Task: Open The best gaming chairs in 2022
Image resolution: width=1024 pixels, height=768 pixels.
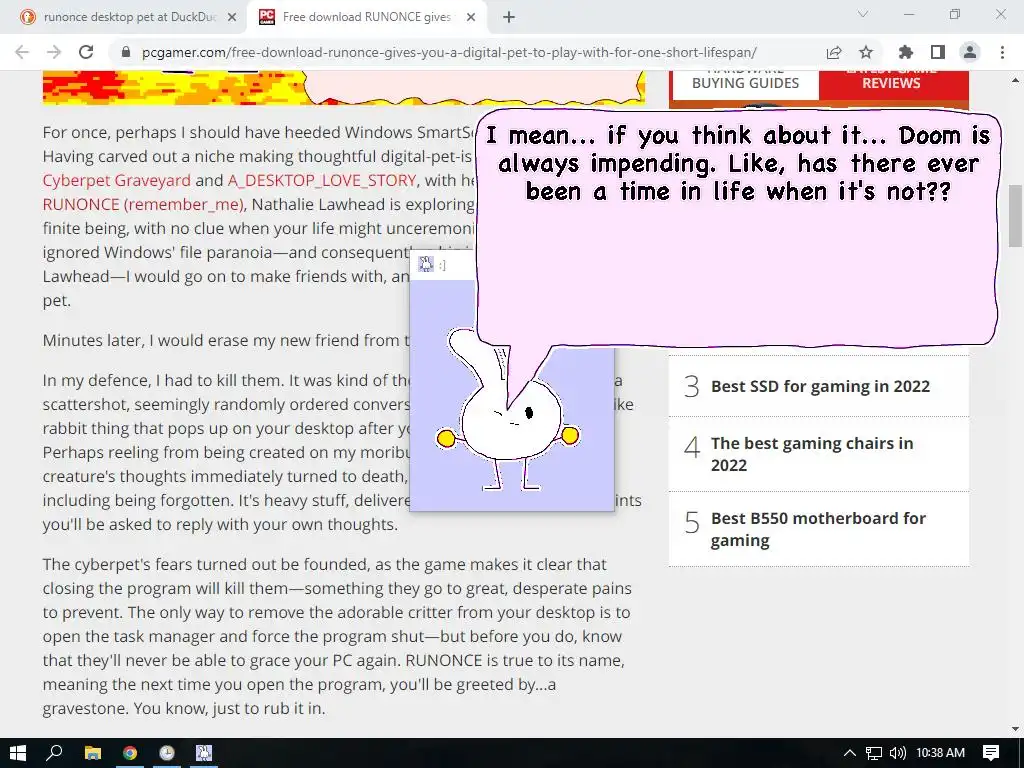Action: pos(812,454)
